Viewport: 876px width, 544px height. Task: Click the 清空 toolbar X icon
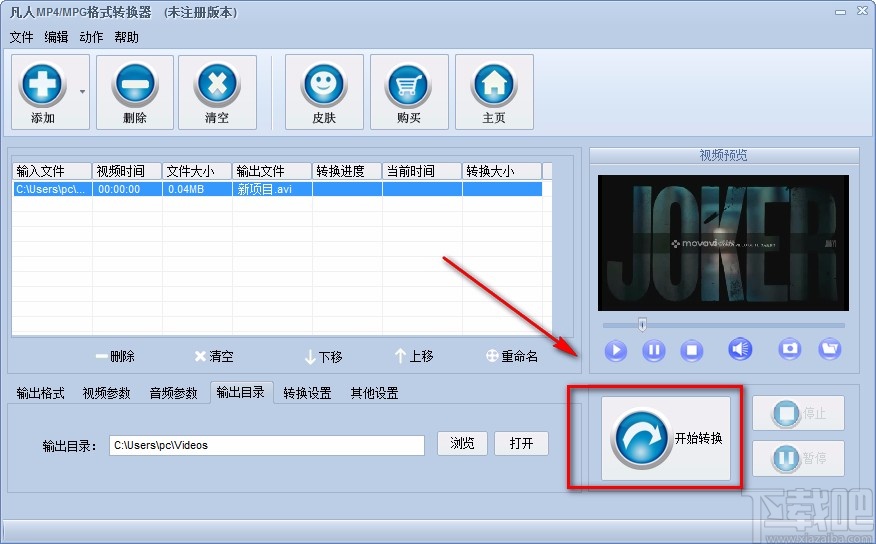point(217,85)
